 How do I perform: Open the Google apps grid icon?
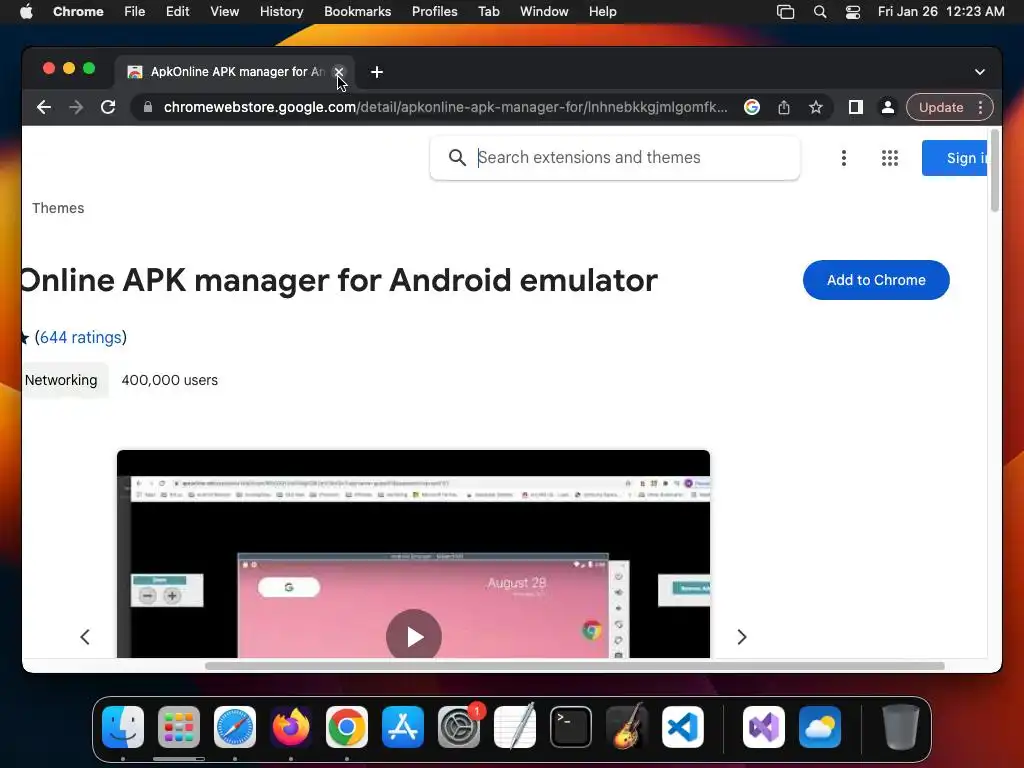click(889, 157)
